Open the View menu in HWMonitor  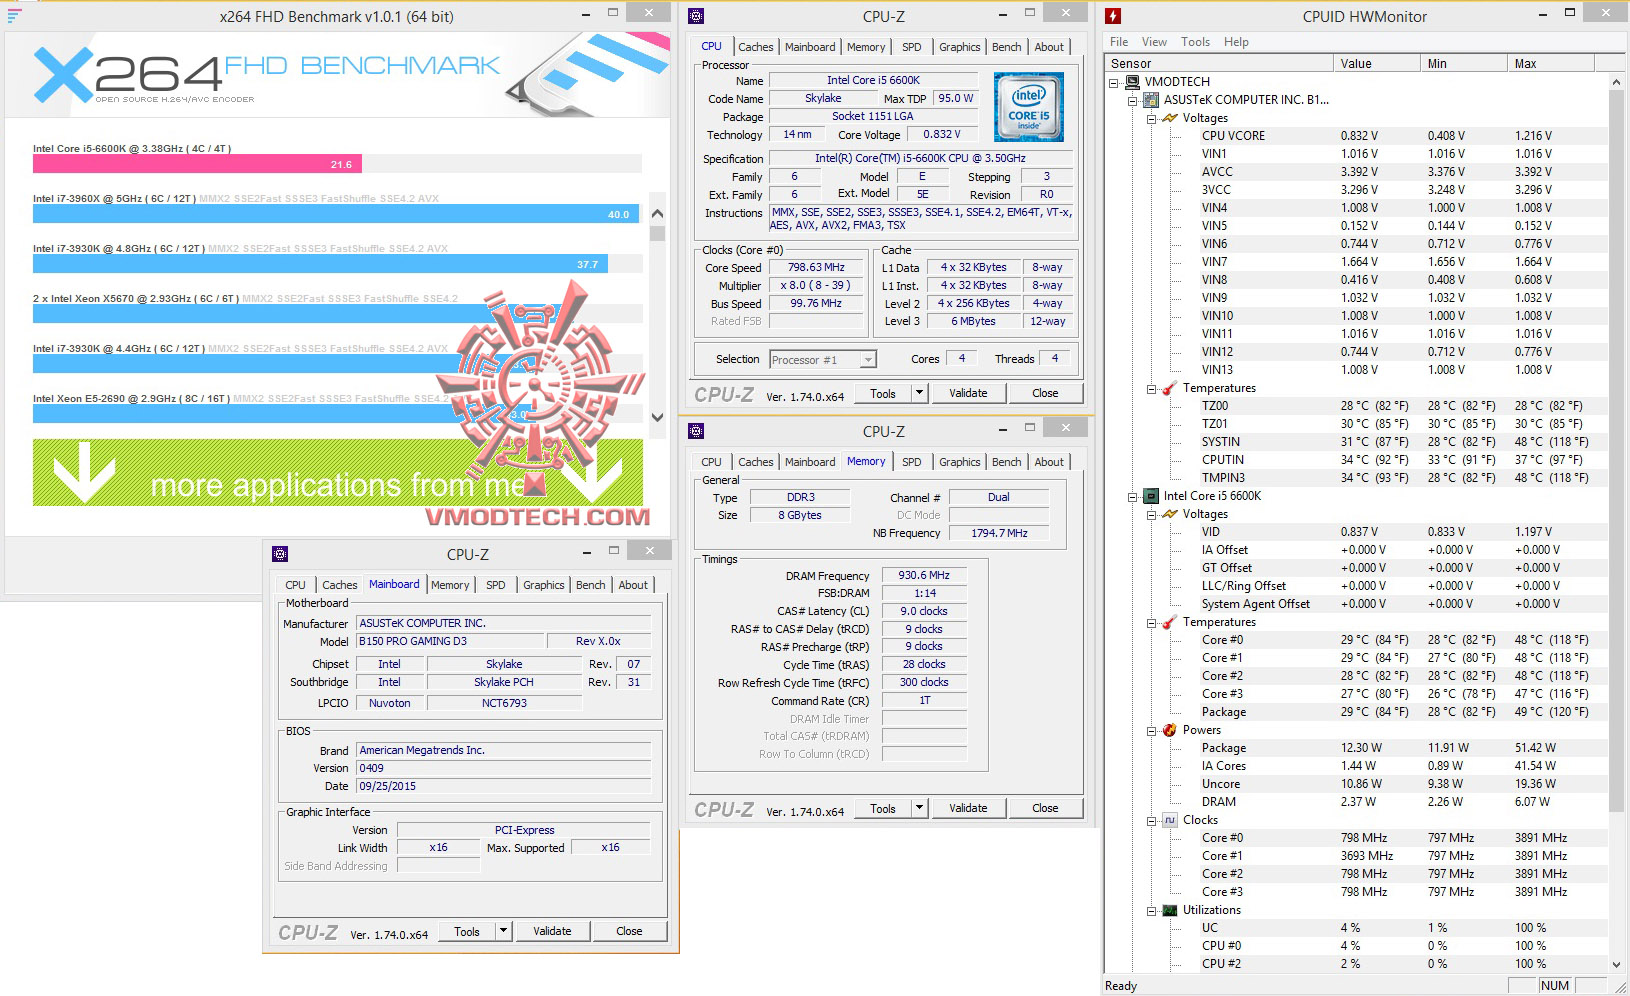click(x=1154, y=42)
